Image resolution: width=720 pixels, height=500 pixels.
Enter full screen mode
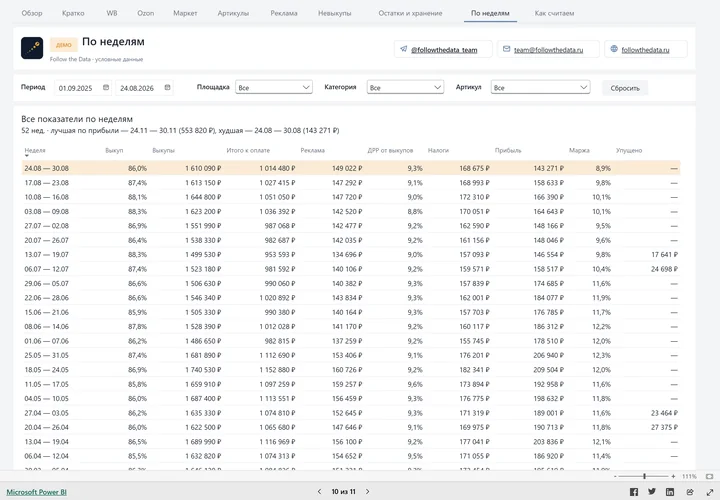click(x=709, y=492)
